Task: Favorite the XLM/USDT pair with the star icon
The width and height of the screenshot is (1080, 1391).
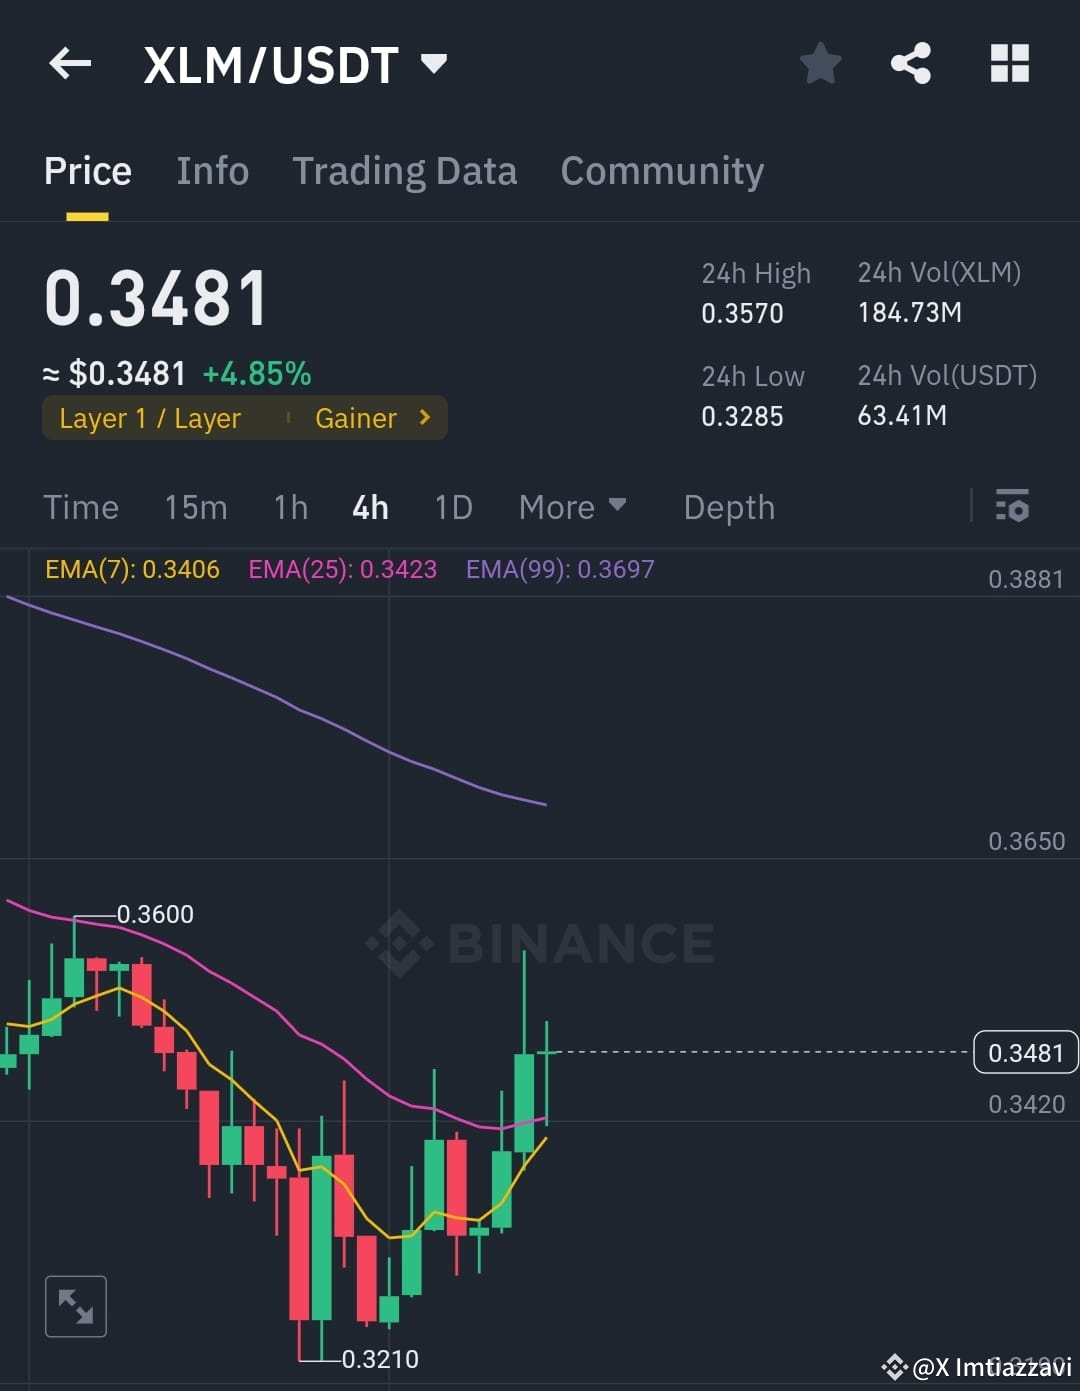Action: point(820,62)
